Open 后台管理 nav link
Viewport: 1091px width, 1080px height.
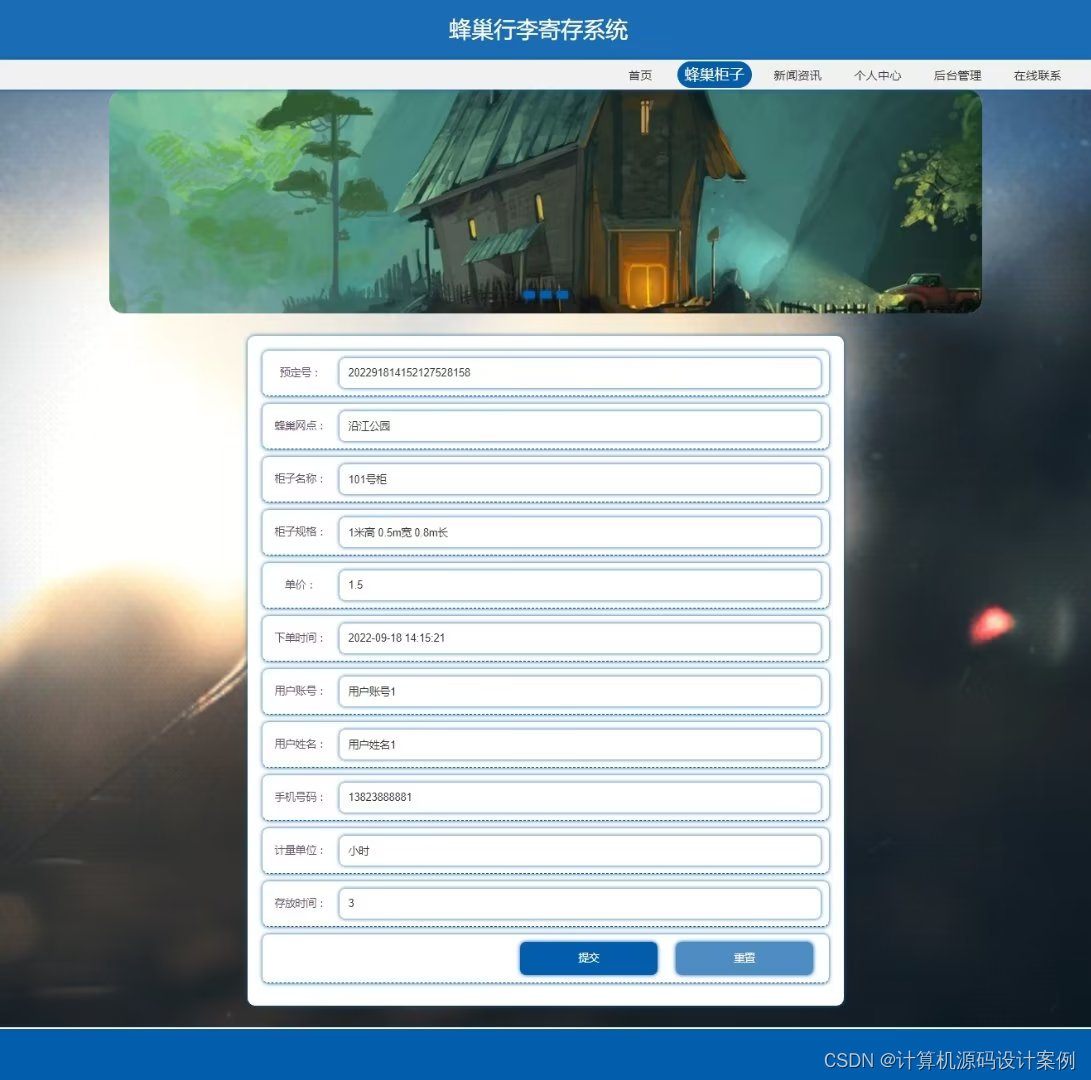tap(957, 75)
